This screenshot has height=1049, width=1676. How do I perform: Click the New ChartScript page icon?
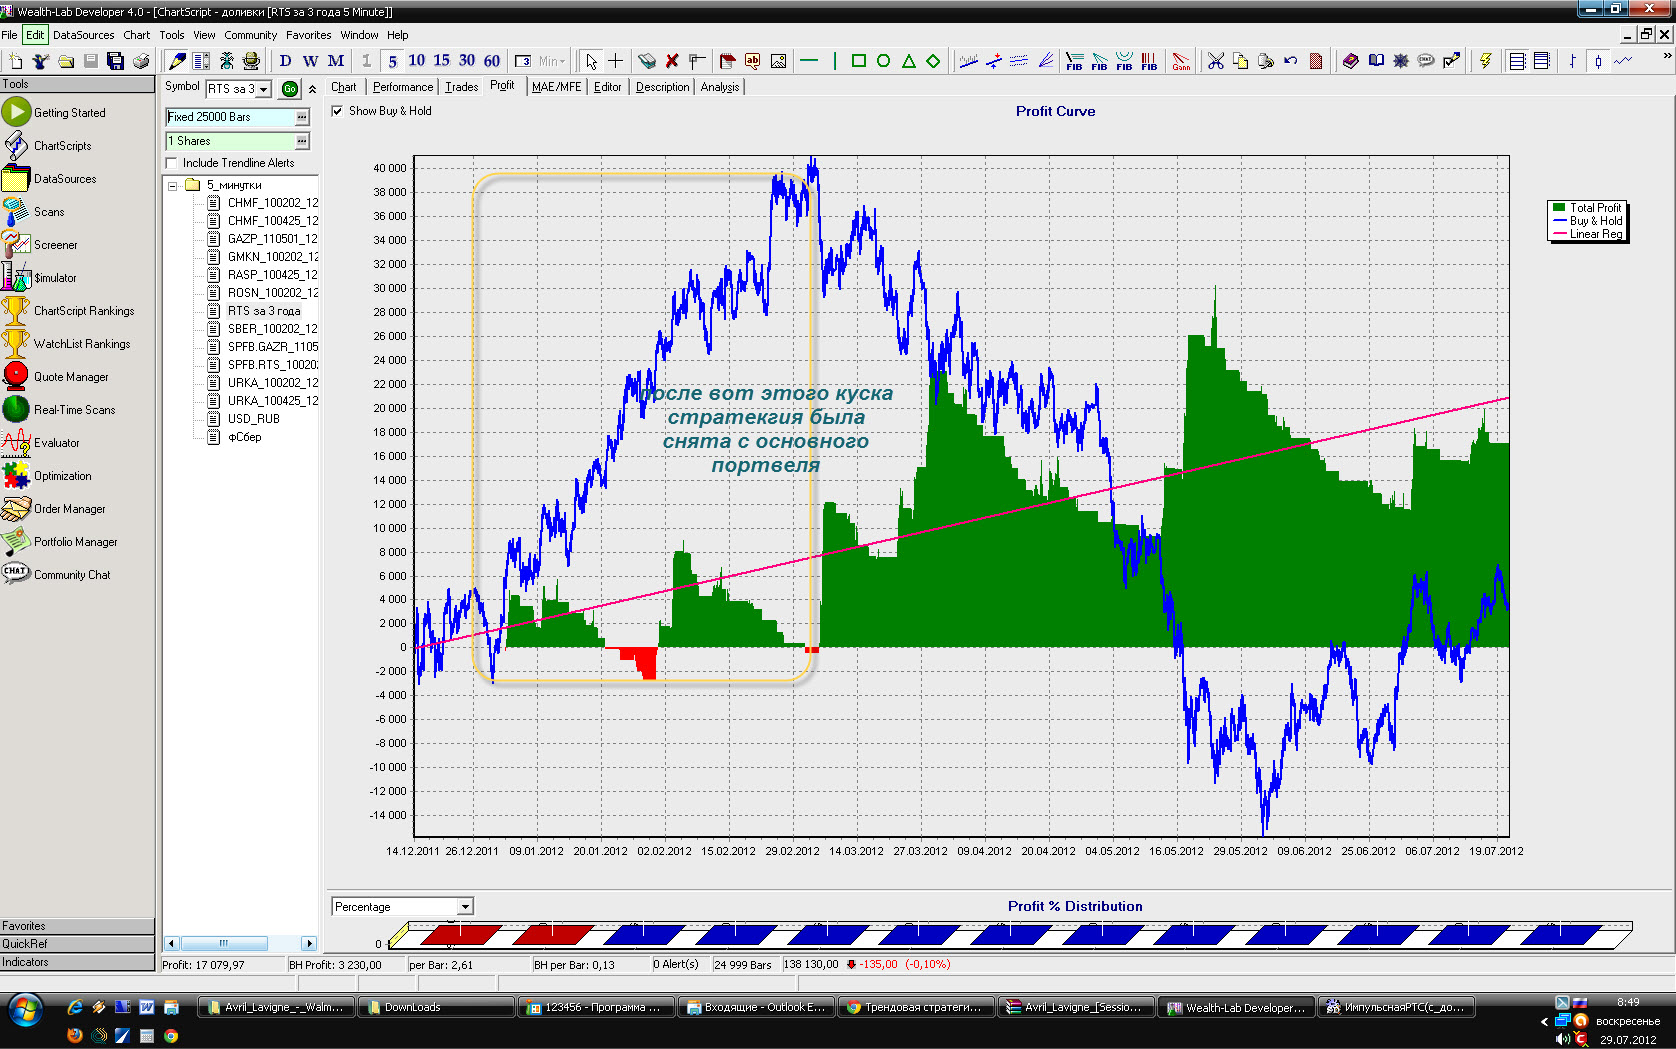point(15,61)
